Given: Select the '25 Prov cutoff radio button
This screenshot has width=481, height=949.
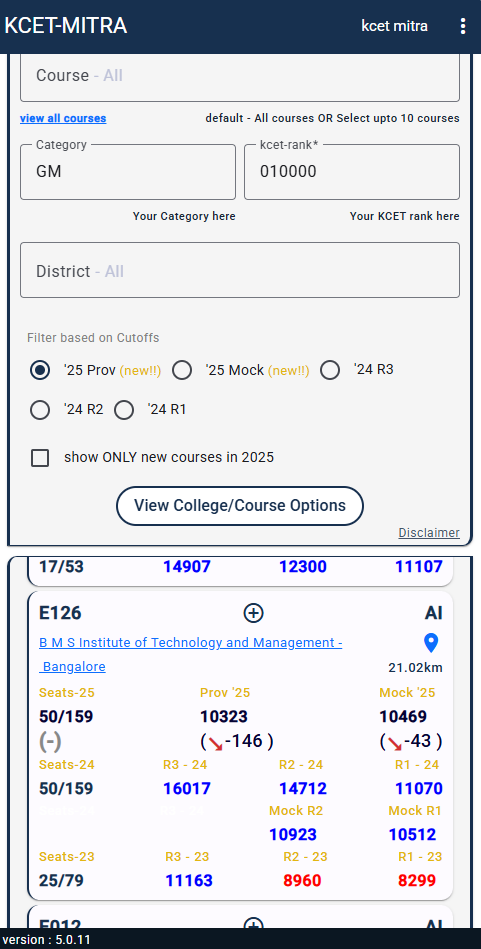Looking at the screenshot, I should coord(40,370).
